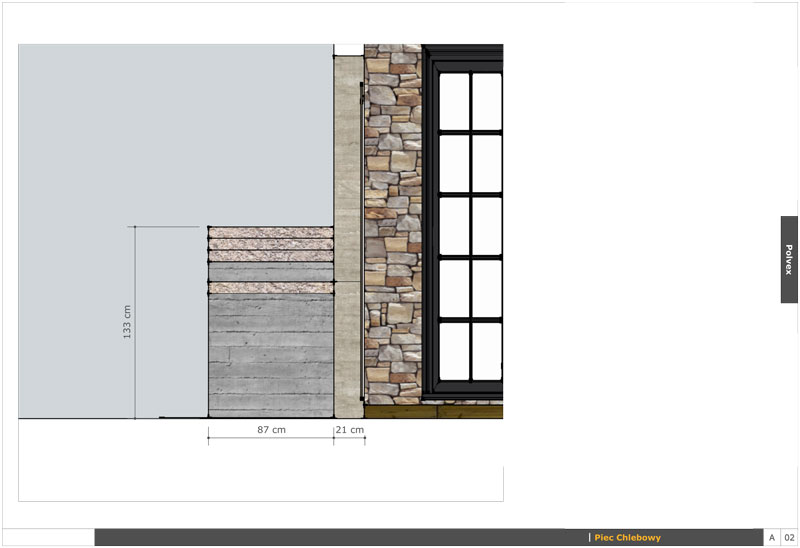Click the large board-formed concrete base block
The width and height of the screenshot is (800, 548).
pyautogui.click(x=270, y=356)
